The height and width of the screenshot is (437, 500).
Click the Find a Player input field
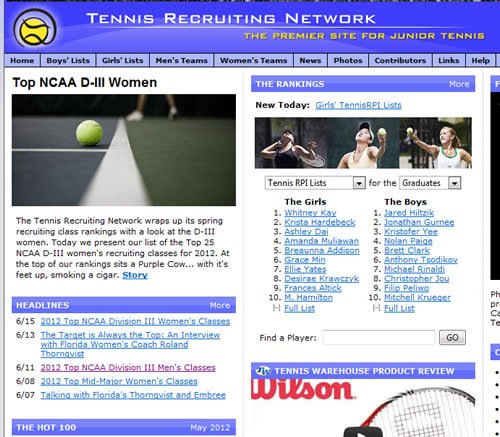click(x=379, y=338)
